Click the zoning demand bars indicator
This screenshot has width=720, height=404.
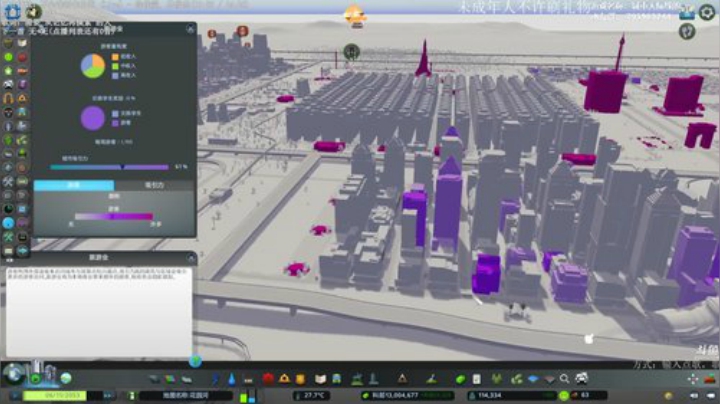point(248,396)
